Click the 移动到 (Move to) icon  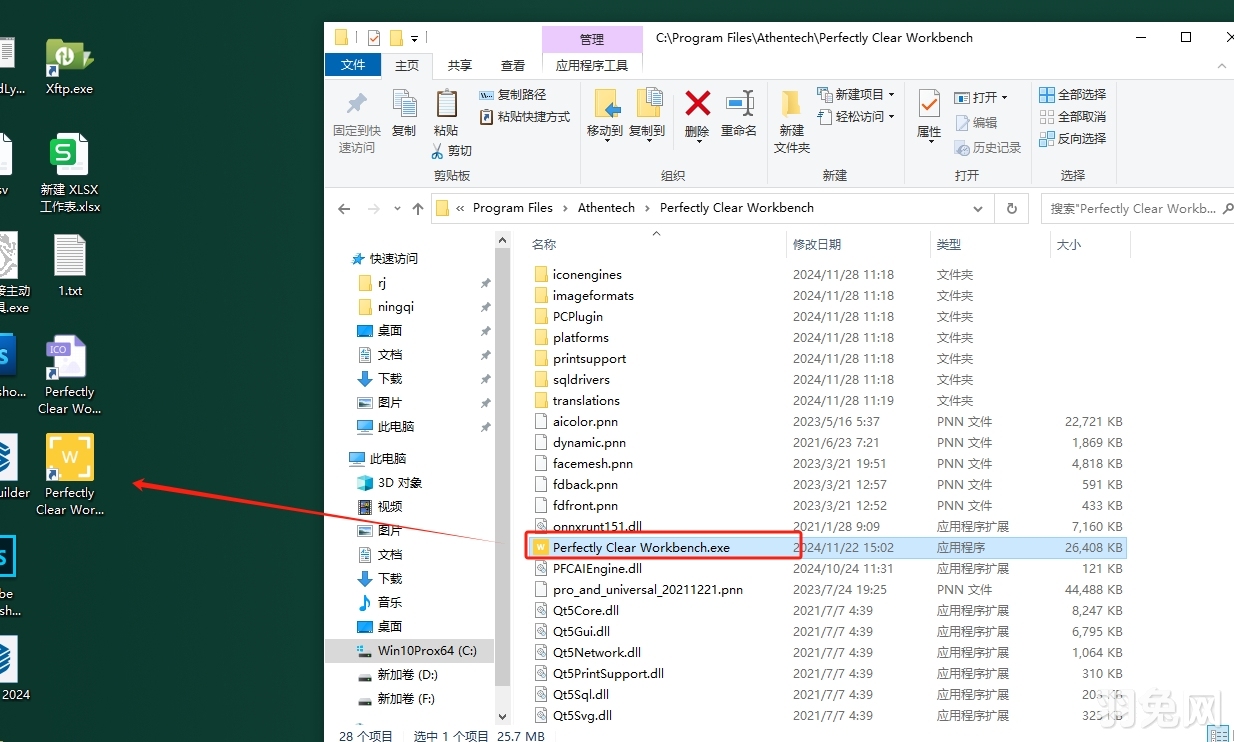[608, 112]
